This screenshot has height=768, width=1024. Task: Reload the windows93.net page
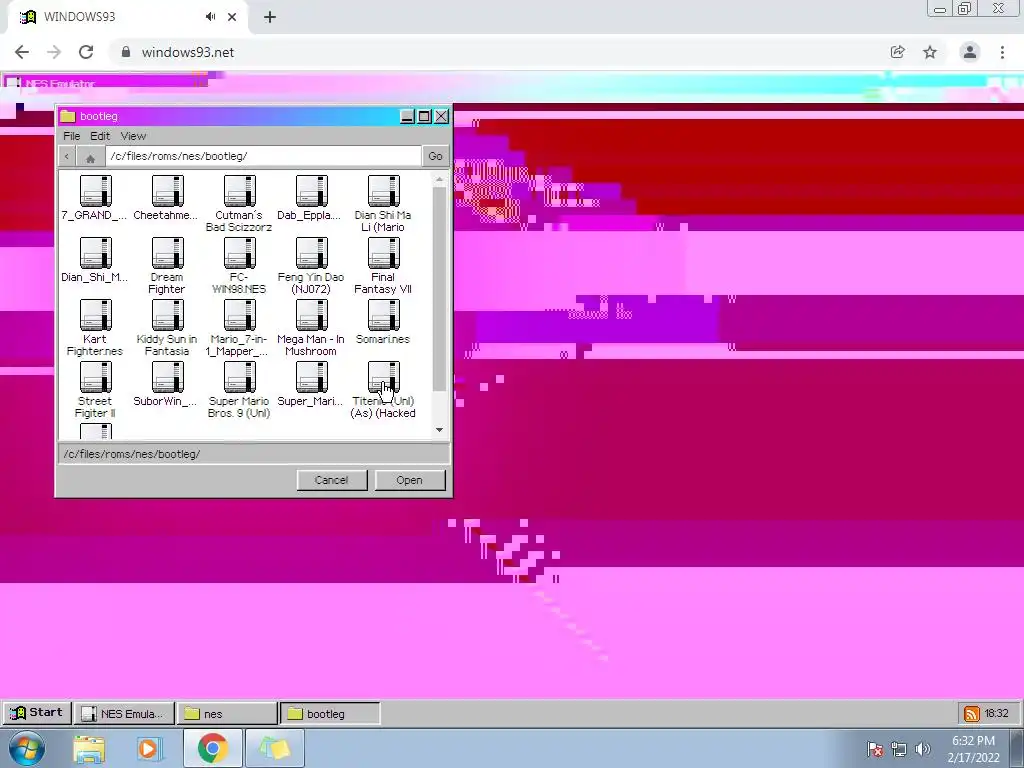(86, 52)
